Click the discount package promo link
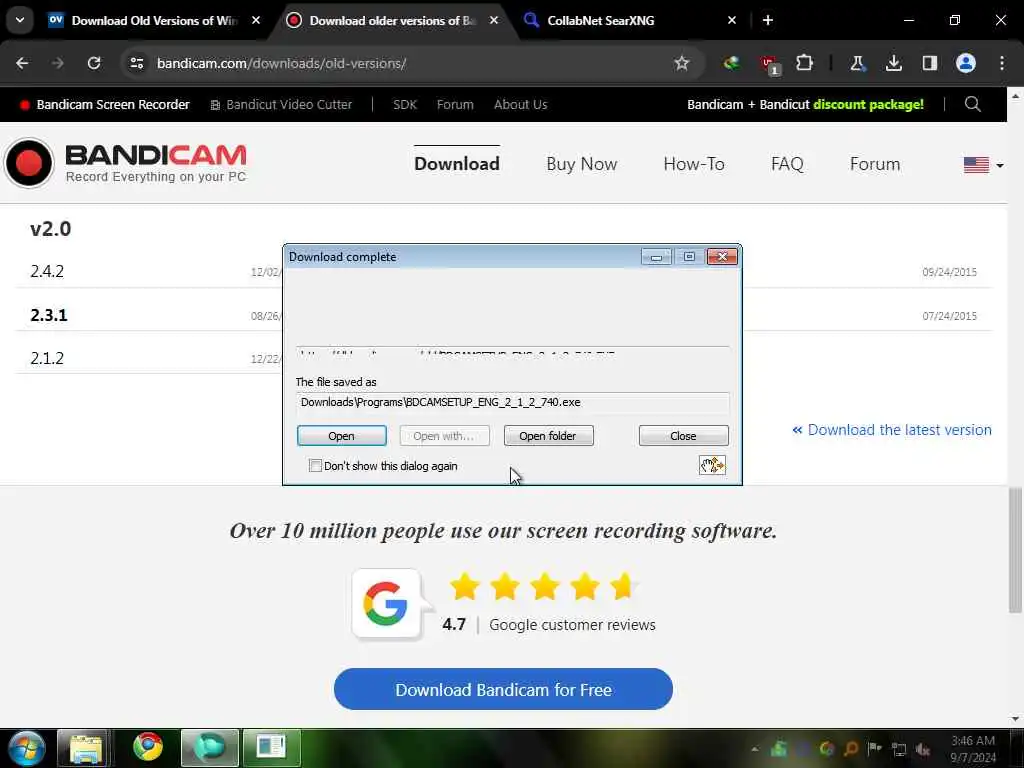This screenshot has width=1024, height=768. pos(805,104)
